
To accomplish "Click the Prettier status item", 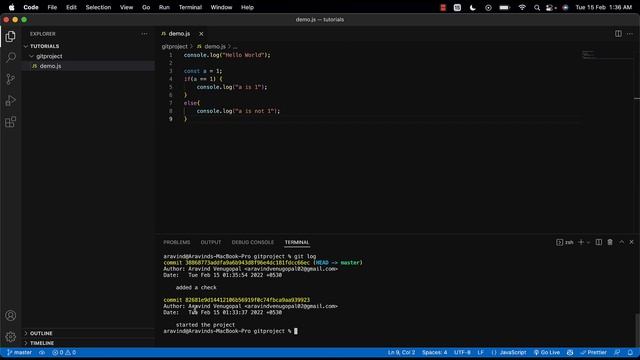I will (593, 353).
